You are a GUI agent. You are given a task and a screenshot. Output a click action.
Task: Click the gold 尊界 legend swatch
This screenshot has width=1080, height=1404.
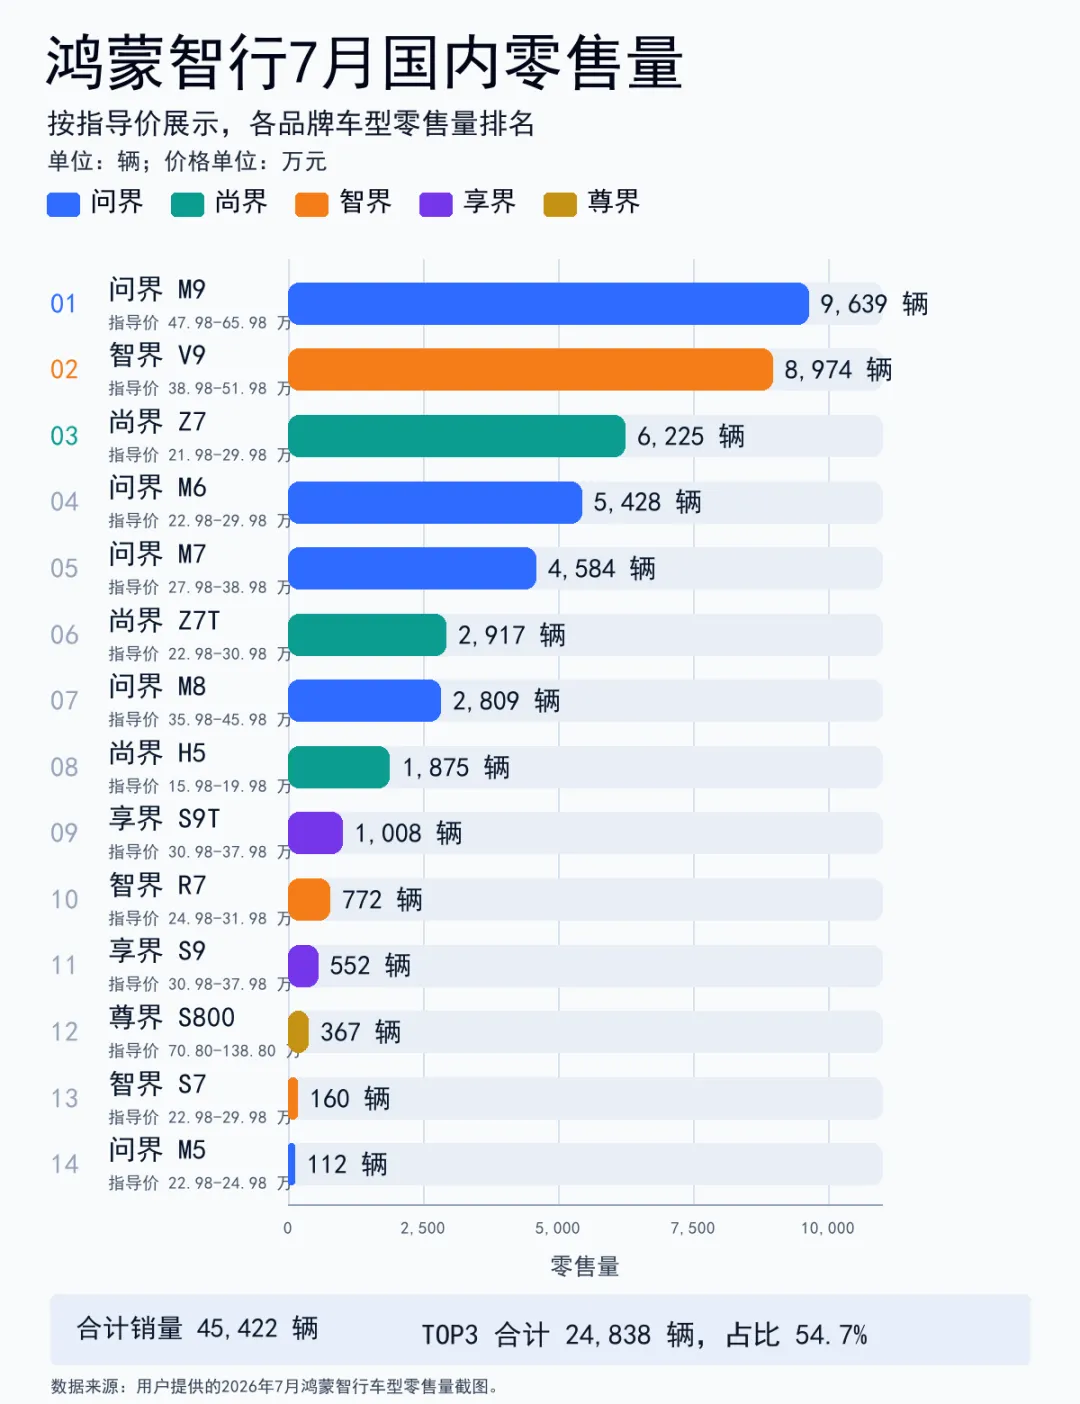point(560,204)
